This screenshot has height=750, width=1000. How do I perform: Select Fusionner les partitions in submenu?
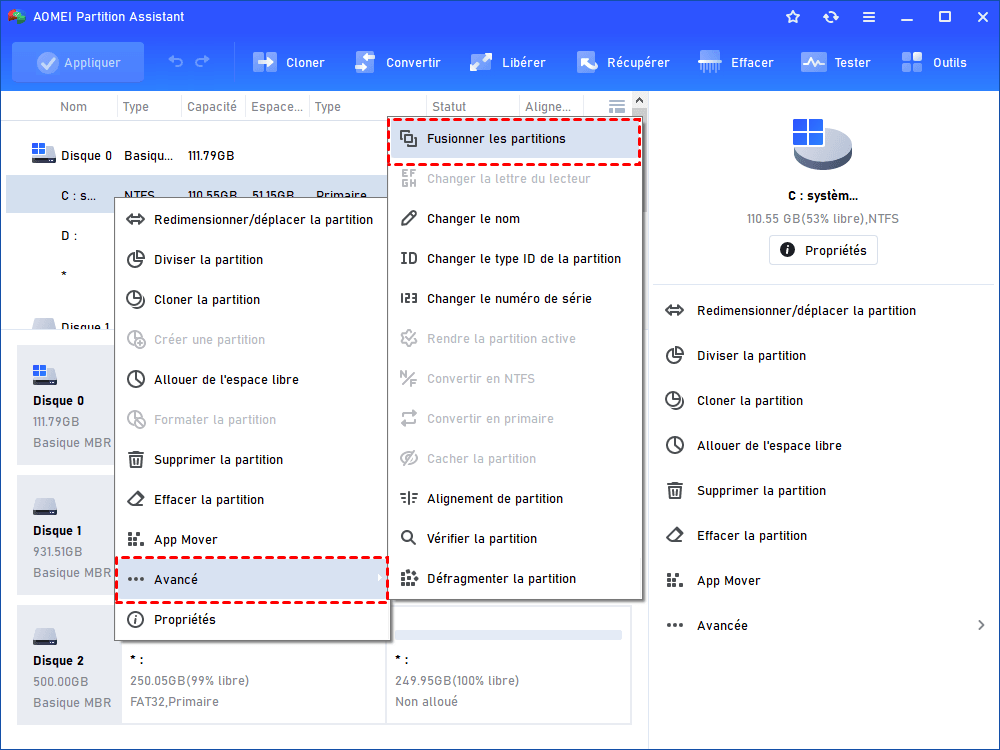(514, 138)
